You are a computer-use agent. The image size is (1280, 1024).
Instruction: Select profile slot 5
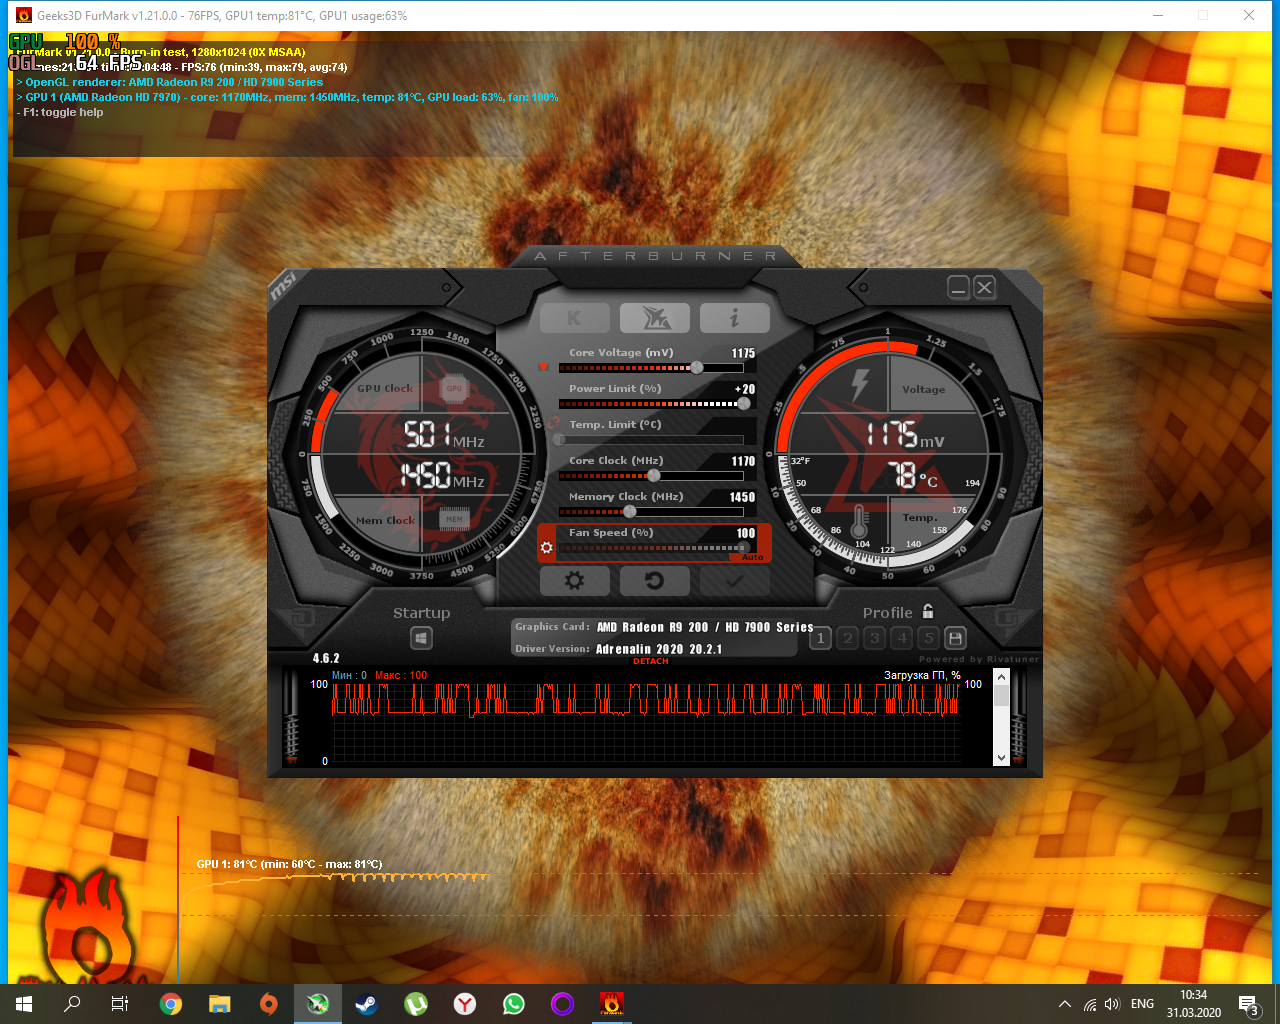point(929,638)
